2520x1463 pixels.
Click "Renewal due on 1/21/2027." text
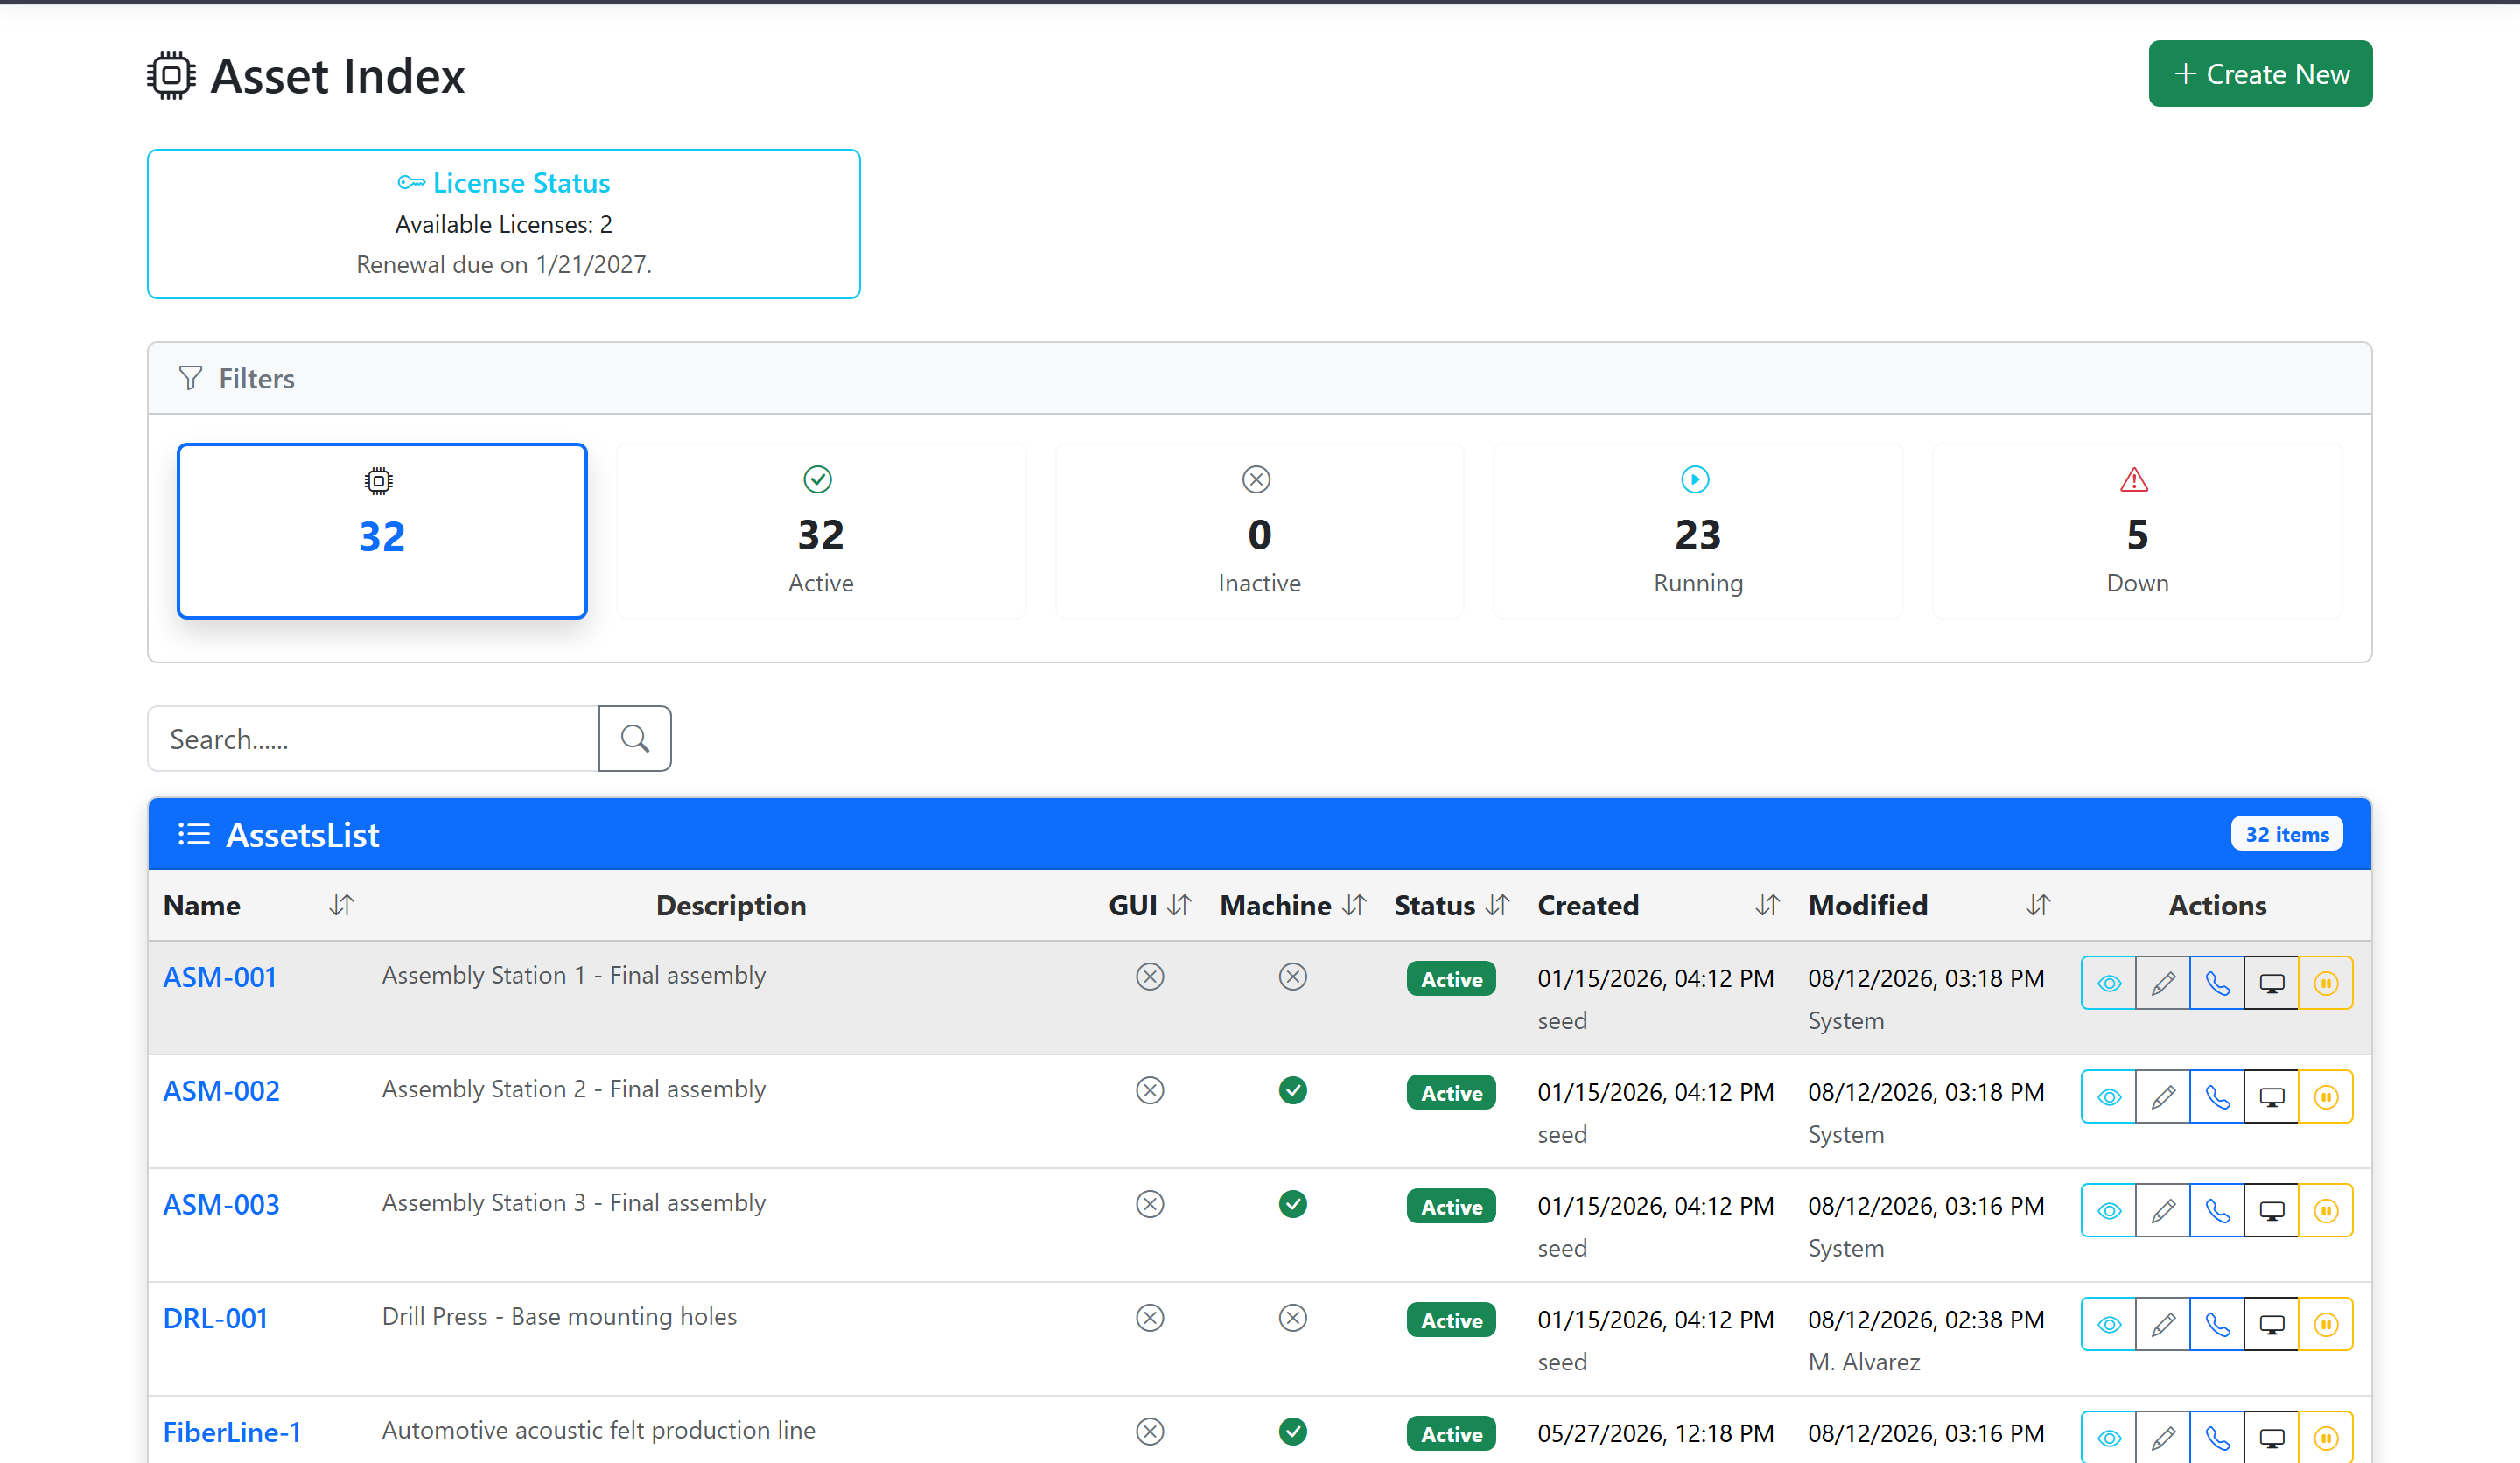click(x=504, y=265)
